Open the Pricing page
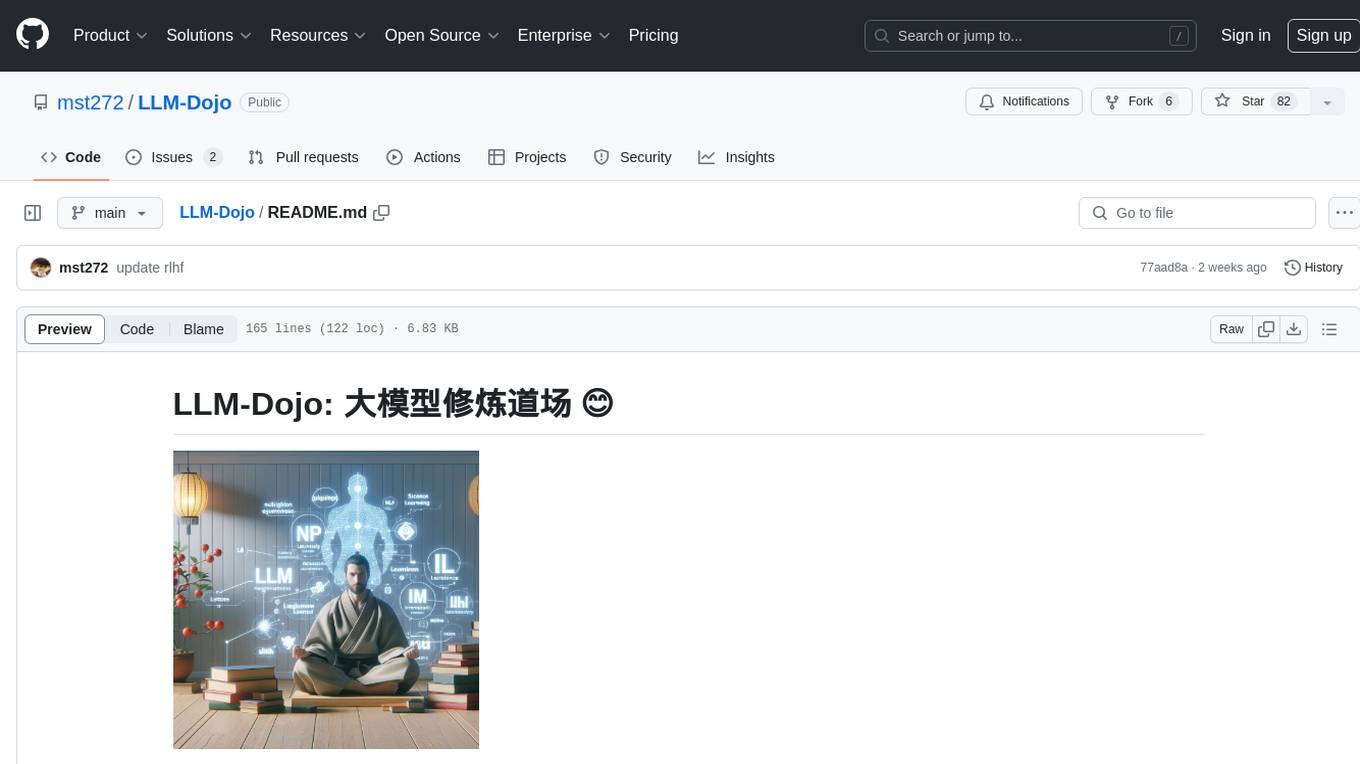This screenshot has height=764, width=1360. [x=653, y=35]
